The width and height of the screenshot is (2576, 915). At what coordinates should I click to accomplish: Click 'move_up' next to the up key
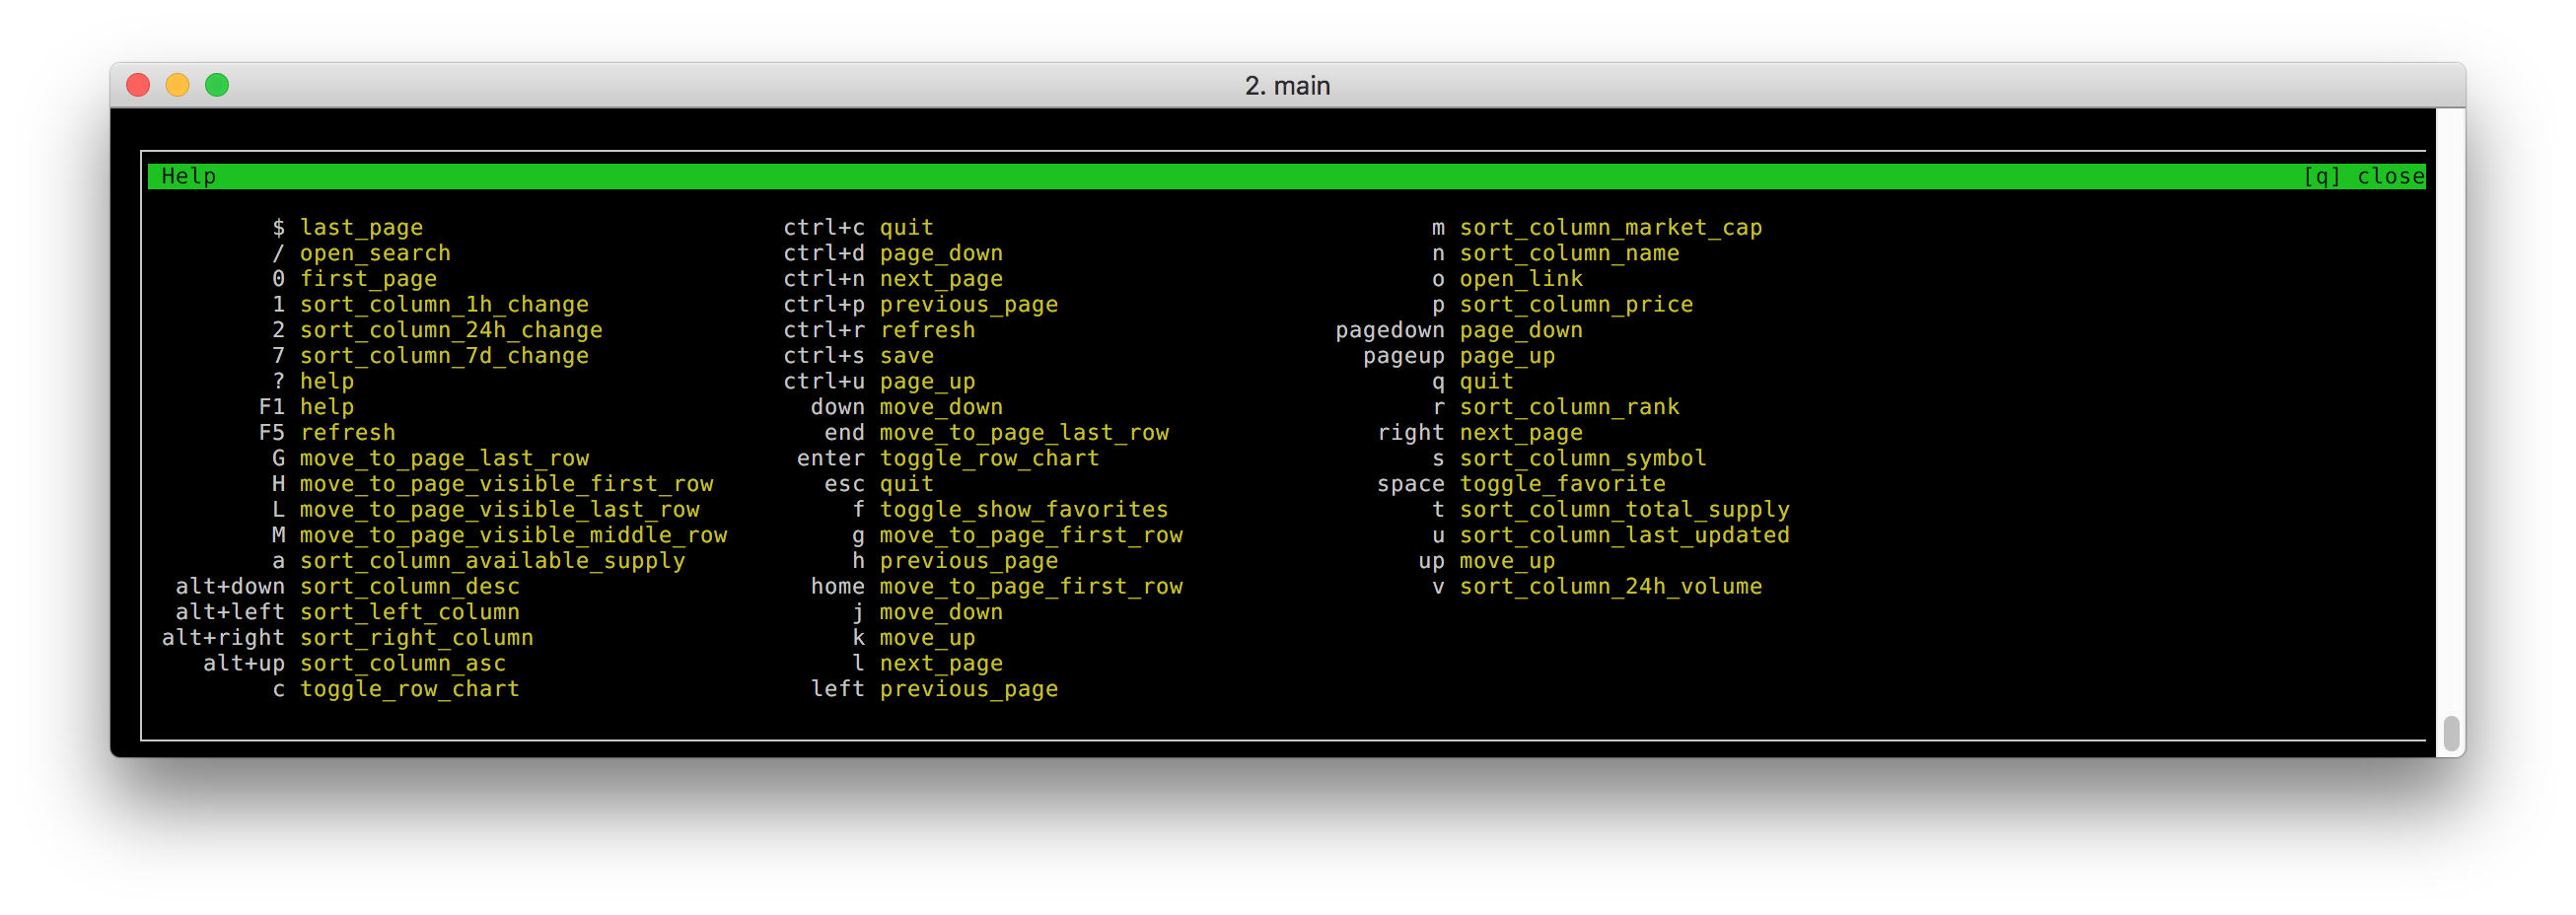click(x=1507, y=562)
